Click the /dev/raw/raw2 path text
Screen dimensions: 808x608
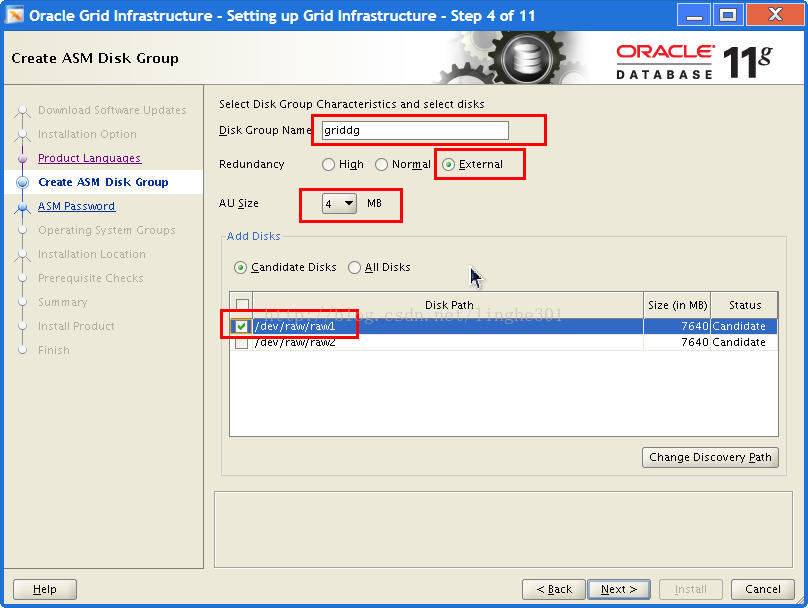point(295,342)
